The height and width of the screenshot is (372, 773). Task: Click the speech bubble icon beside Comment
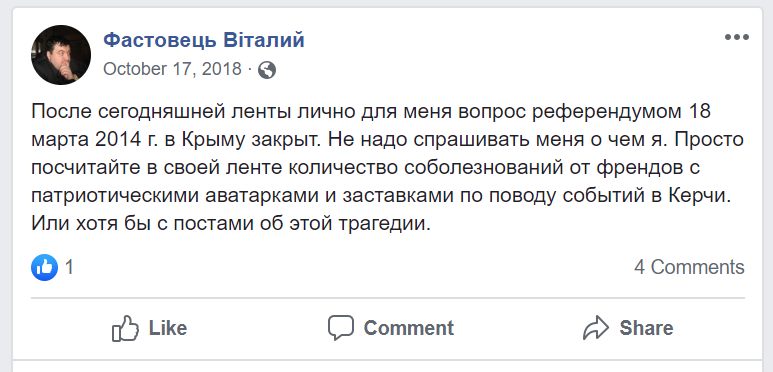click(x=341, y=328)
